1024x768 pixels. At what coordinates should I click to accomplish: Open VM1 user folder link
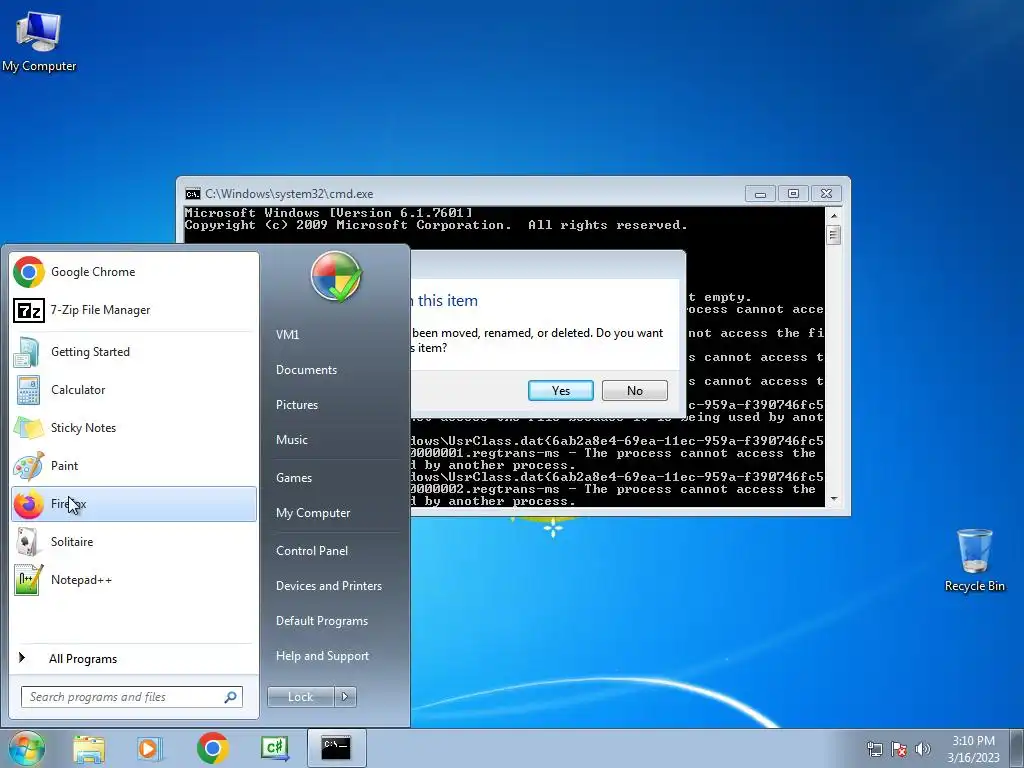(287, 334)
